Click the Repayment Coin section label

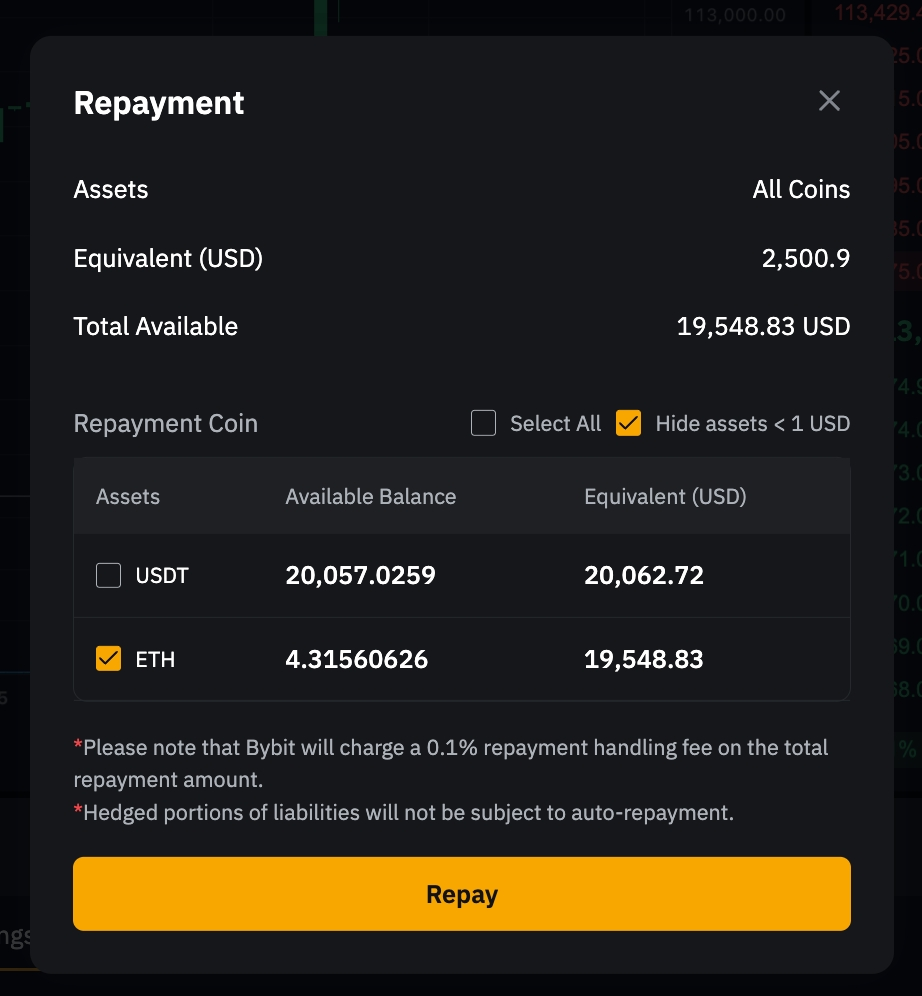click(166, 424)
